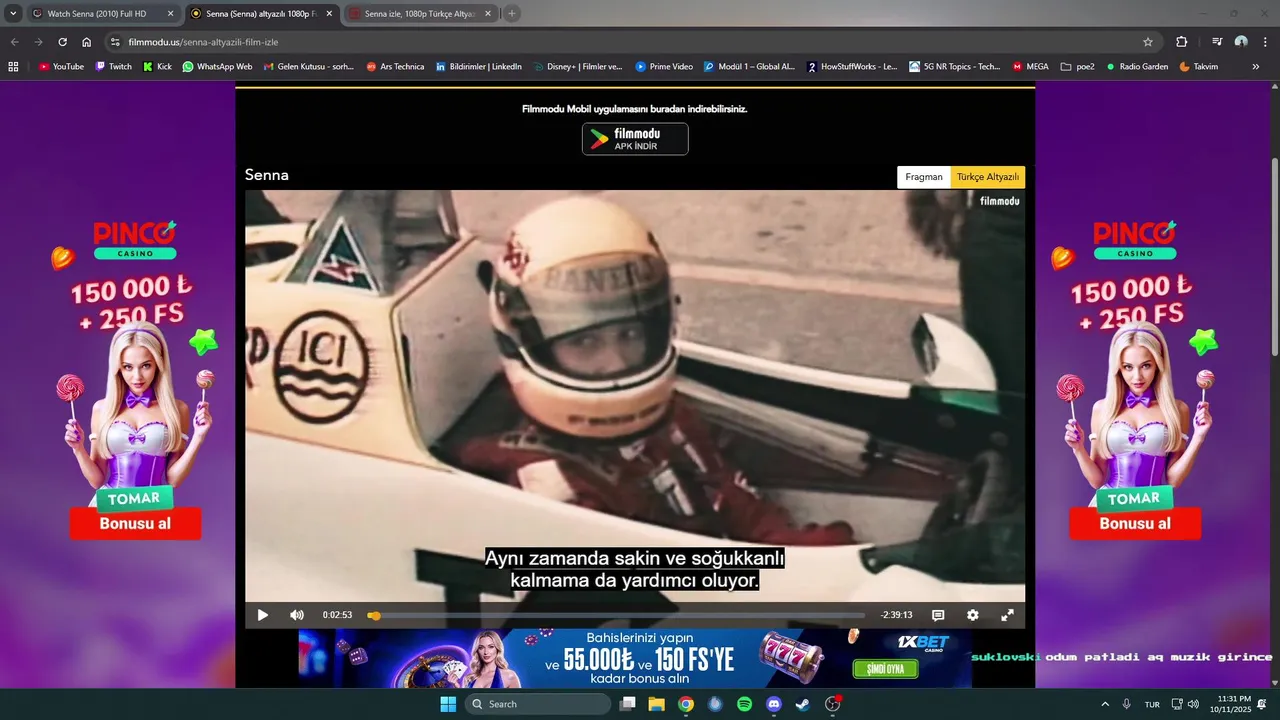This screenshot has width=1280, height=720.
Task: Open video subtitles menu icon
Action: pyautogui.click(x=938, y=615)
